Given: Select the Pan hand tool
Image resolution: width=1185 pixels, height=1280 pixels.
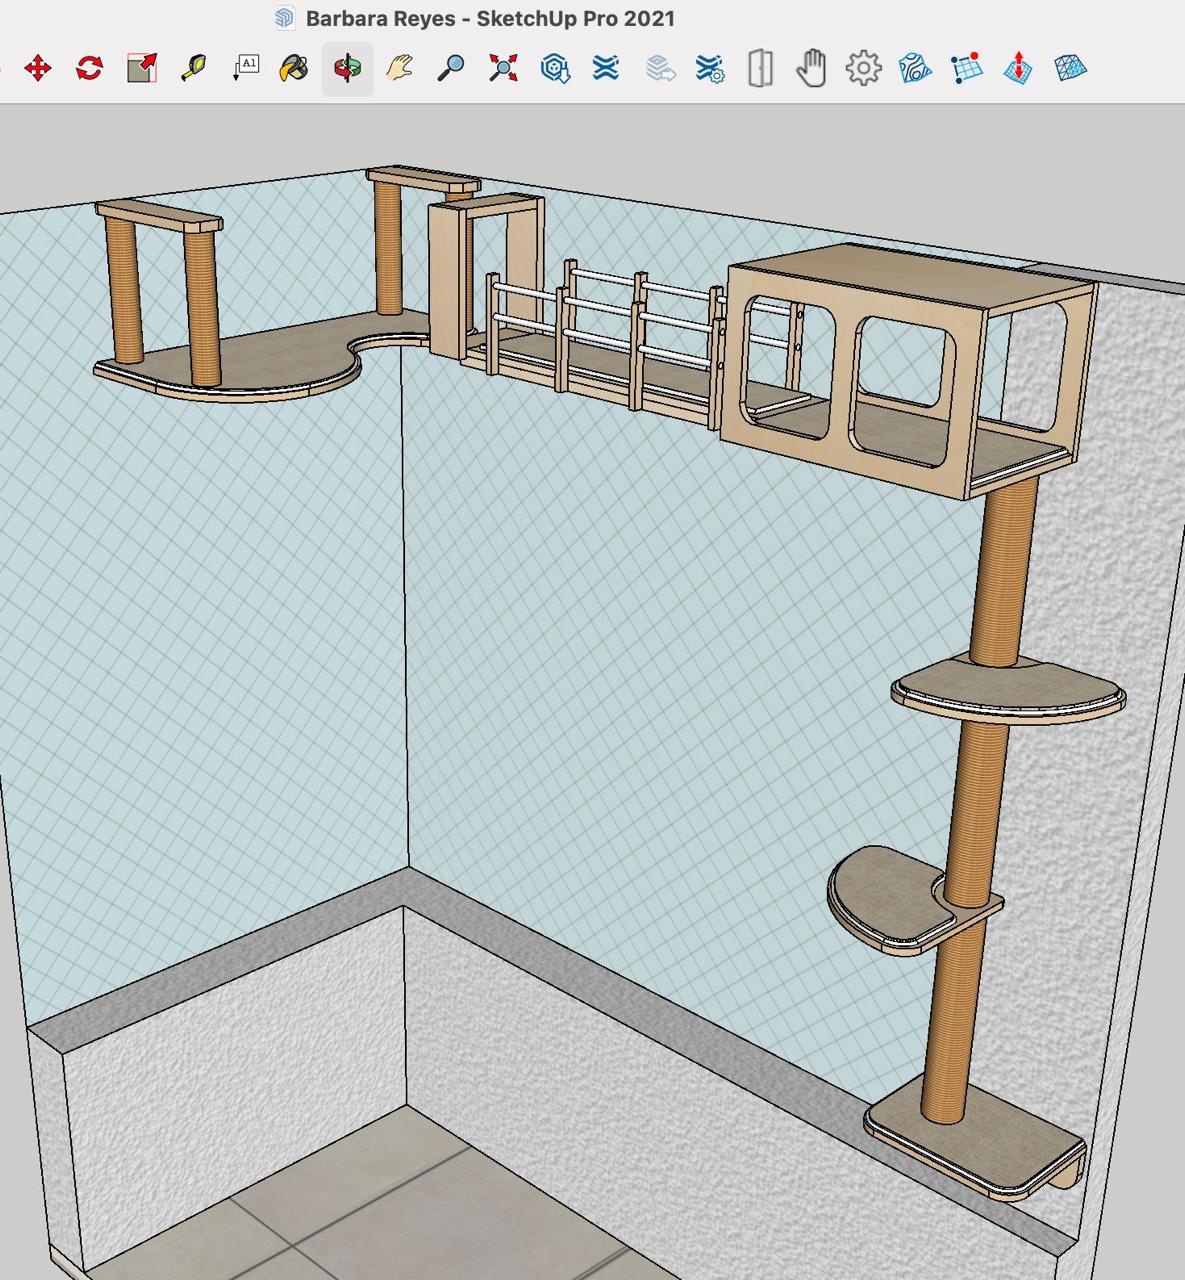Looking at the screenshot, I should (400, 69).
